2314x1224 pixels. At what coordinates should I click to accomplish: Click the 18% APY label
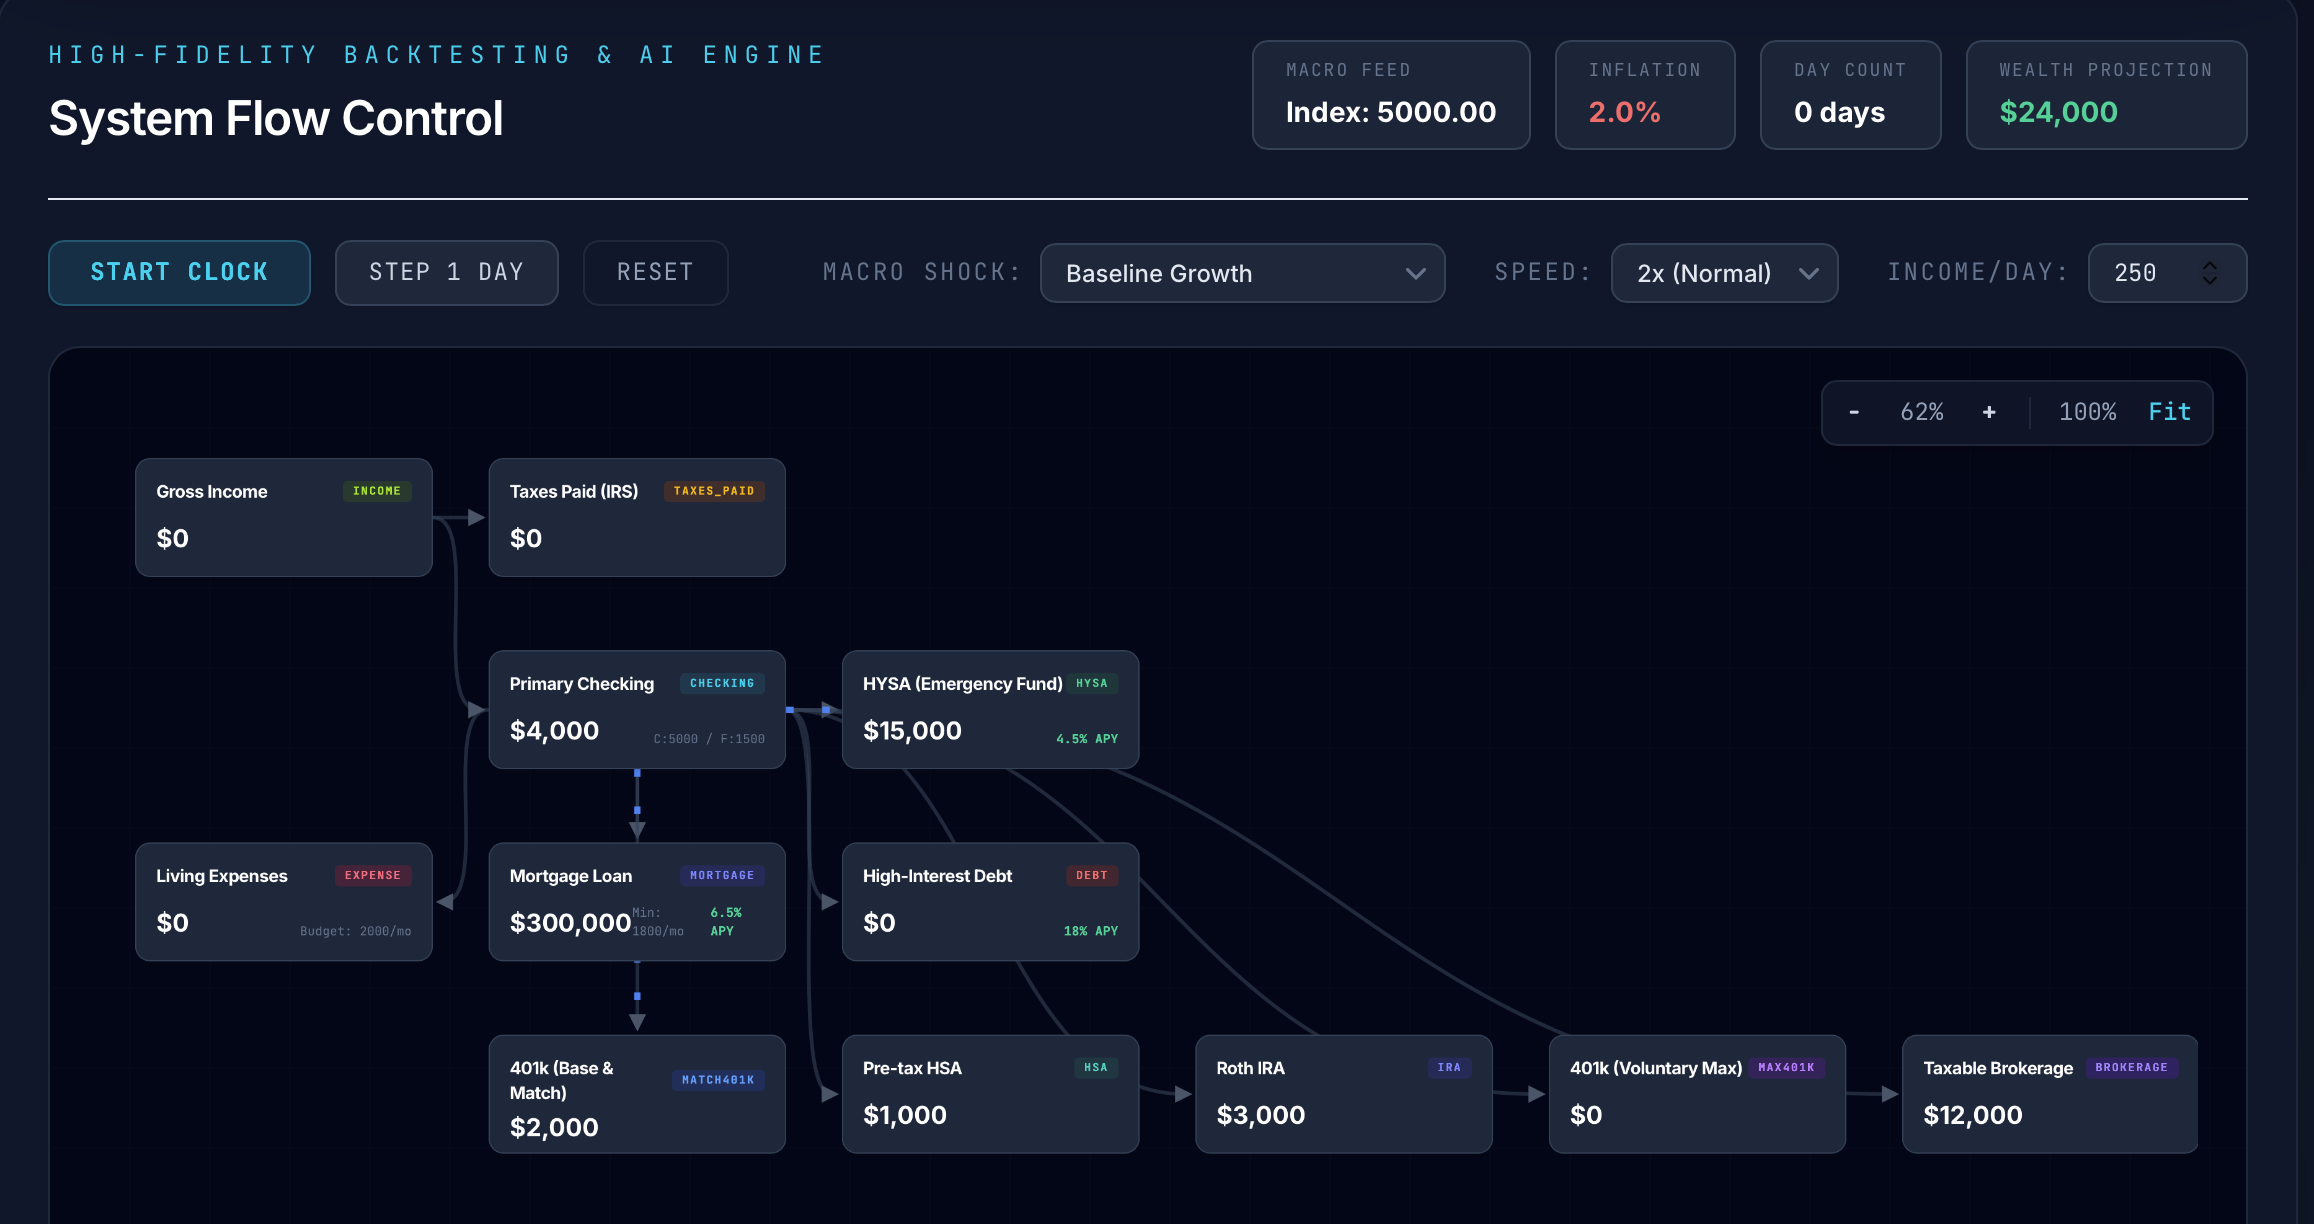coord(1091,931)
